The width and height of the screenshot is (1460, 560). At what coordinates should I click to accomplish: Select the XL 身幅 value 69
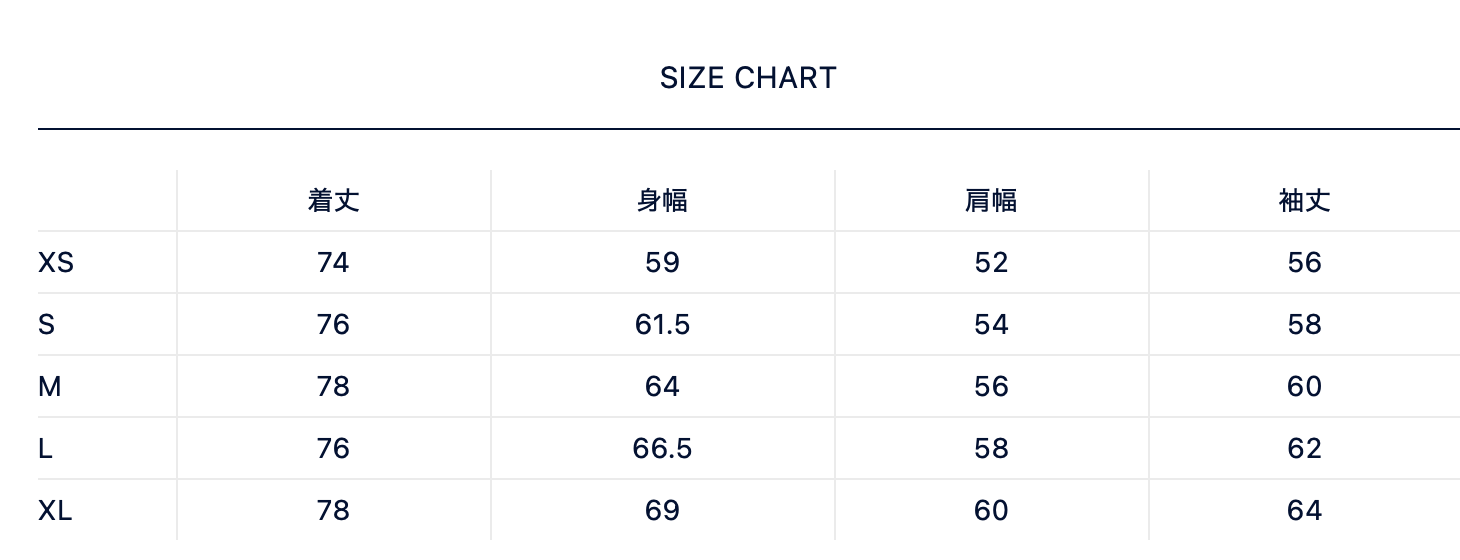pos(662,511)
